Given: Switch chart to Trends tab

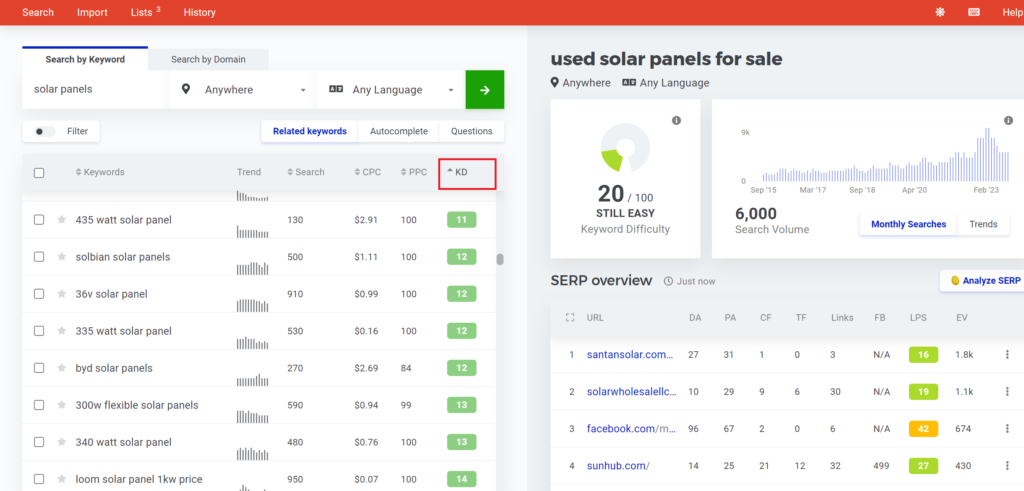Looking at the screenshot, I should (x=983, y=224).
